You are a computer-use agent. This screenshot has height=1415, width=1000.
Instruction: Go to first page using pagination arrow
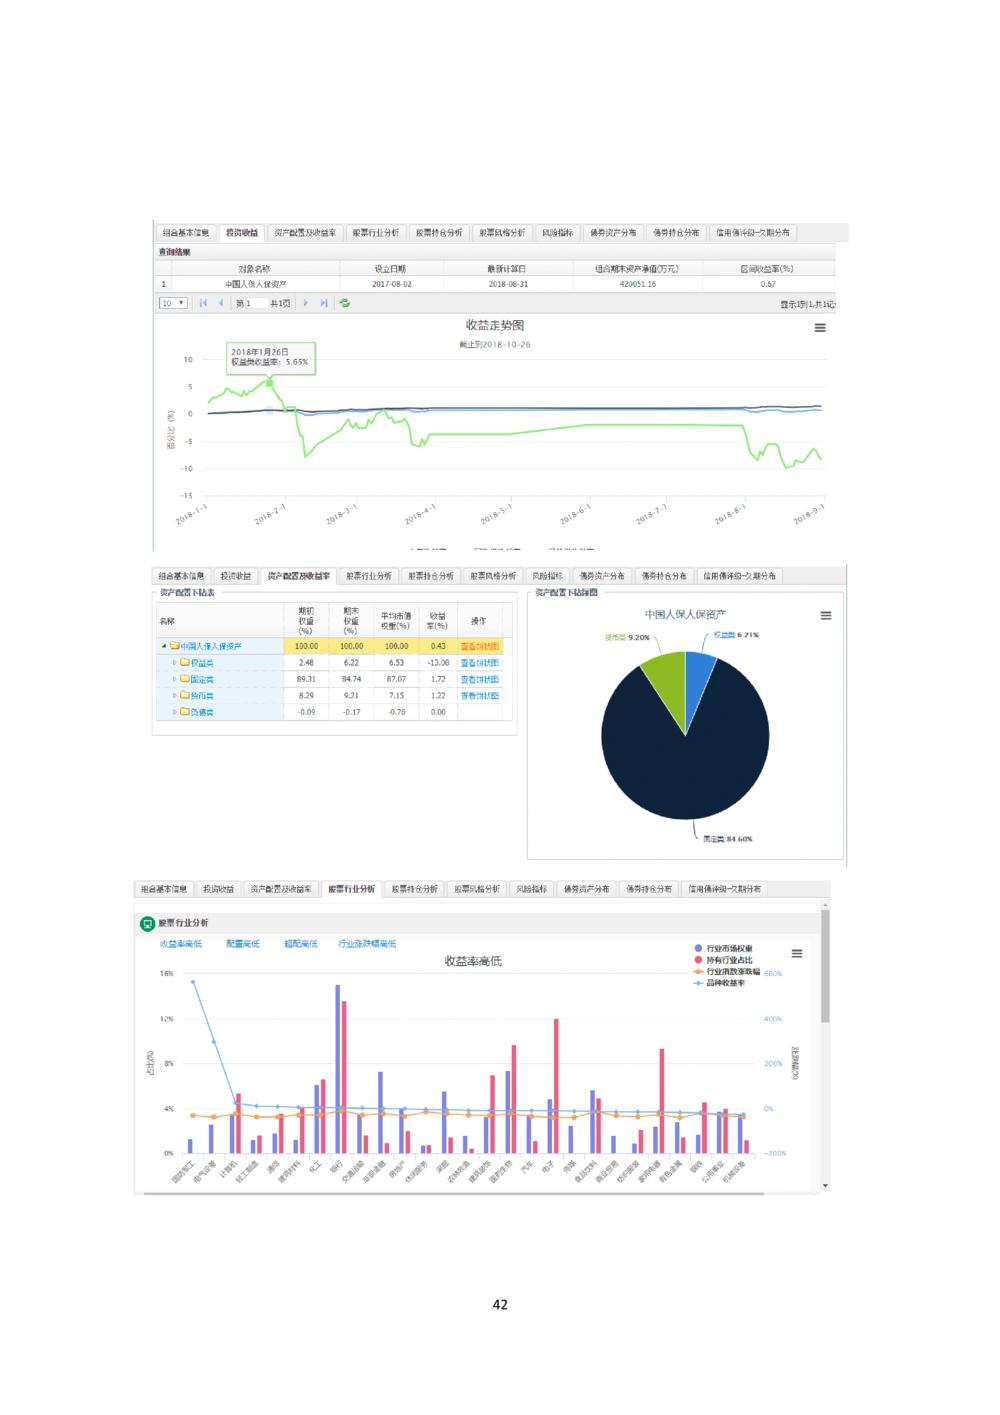coord(203,303)
